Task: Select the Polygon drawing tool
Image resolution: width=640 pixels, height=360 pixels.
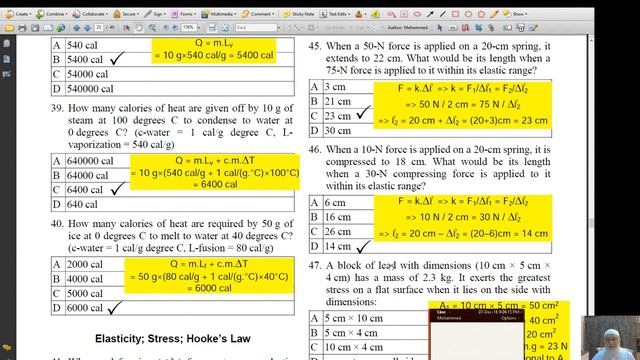Action: pos(481,14)
